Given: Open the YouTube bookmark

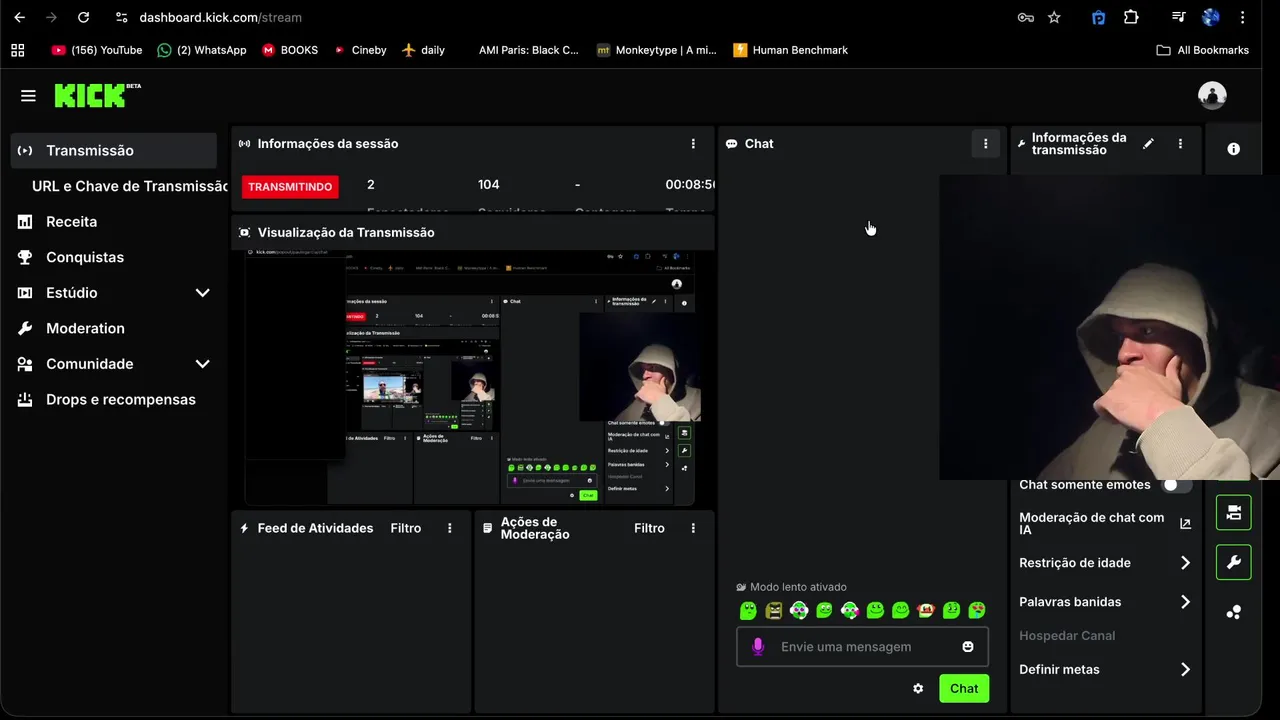Looking at the screenshot, I should point(97,50).
